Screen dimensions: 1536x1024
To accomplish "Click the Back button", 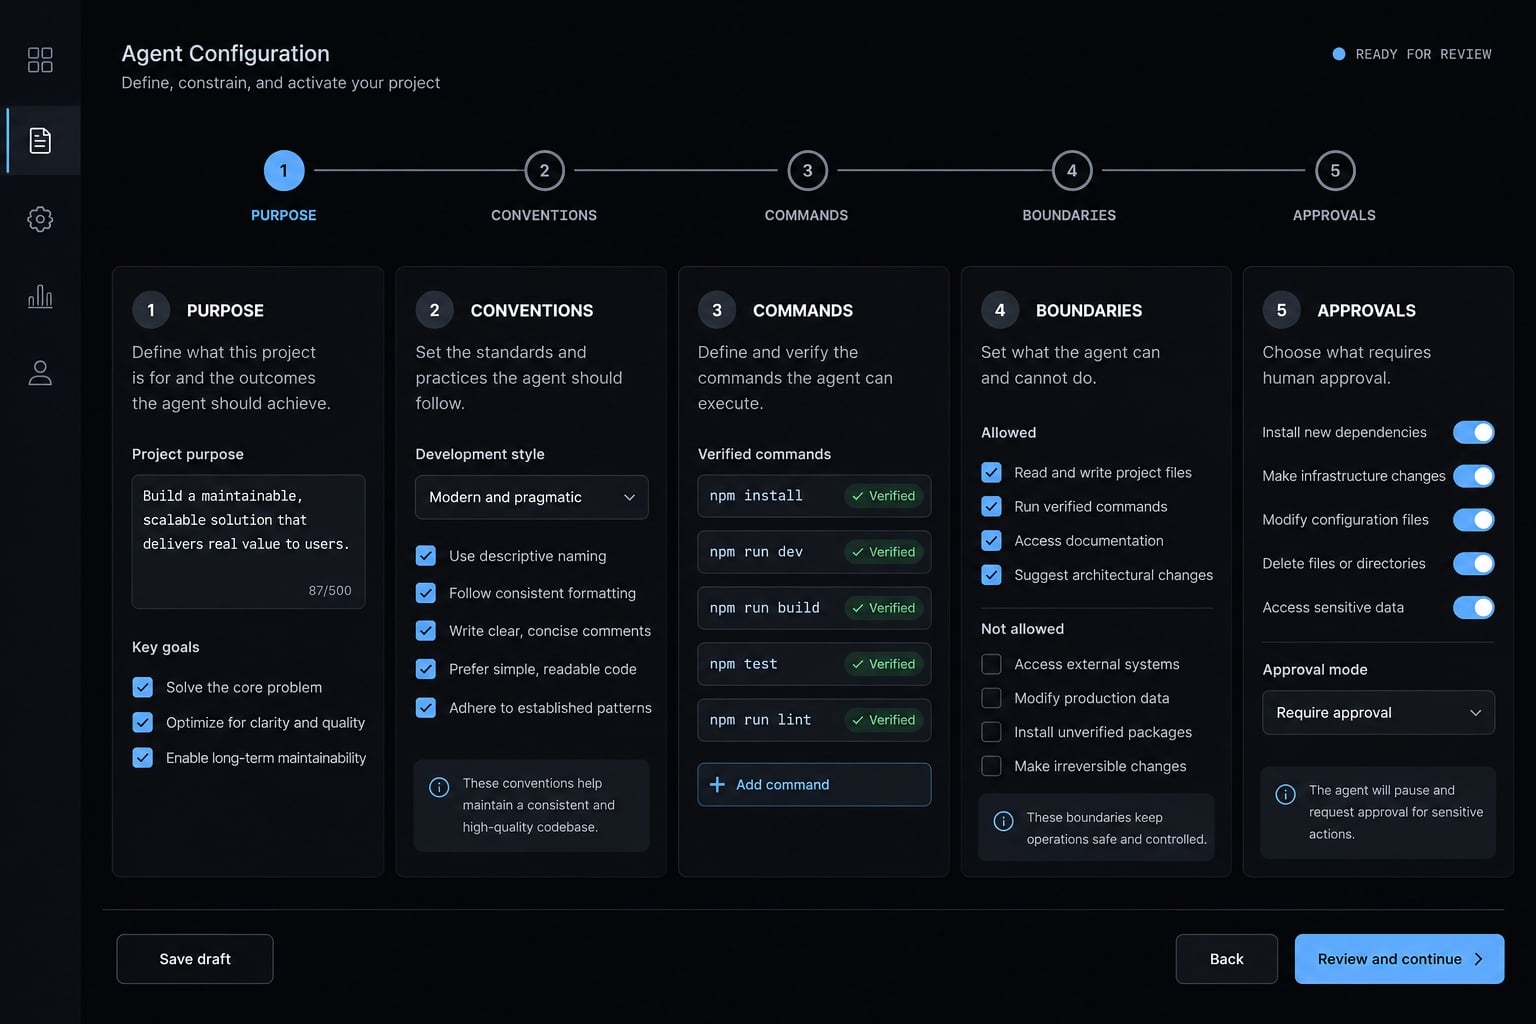I will pyautogui.click(x=1227, y=959).
